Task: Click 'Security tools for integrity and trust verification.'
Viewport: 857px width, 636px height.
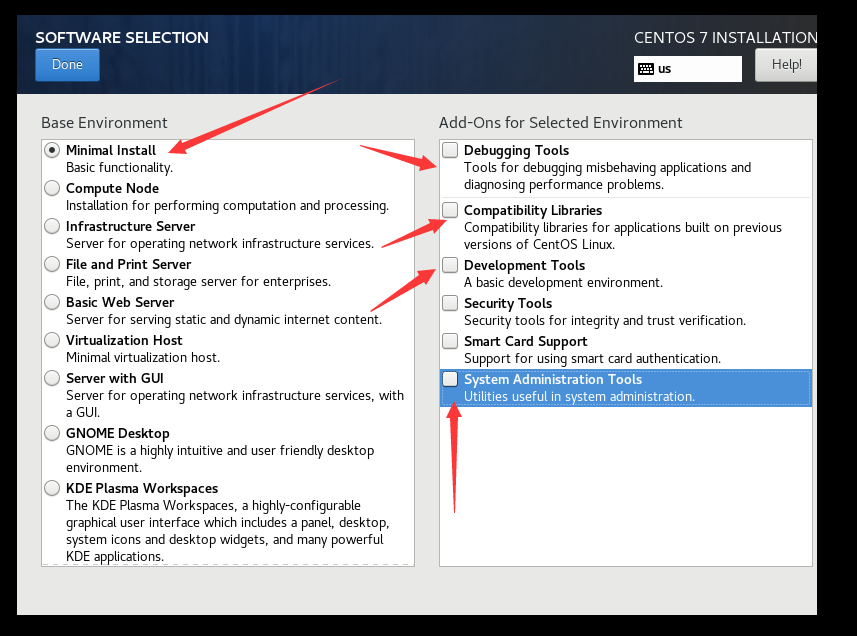Action: [605, 321]
